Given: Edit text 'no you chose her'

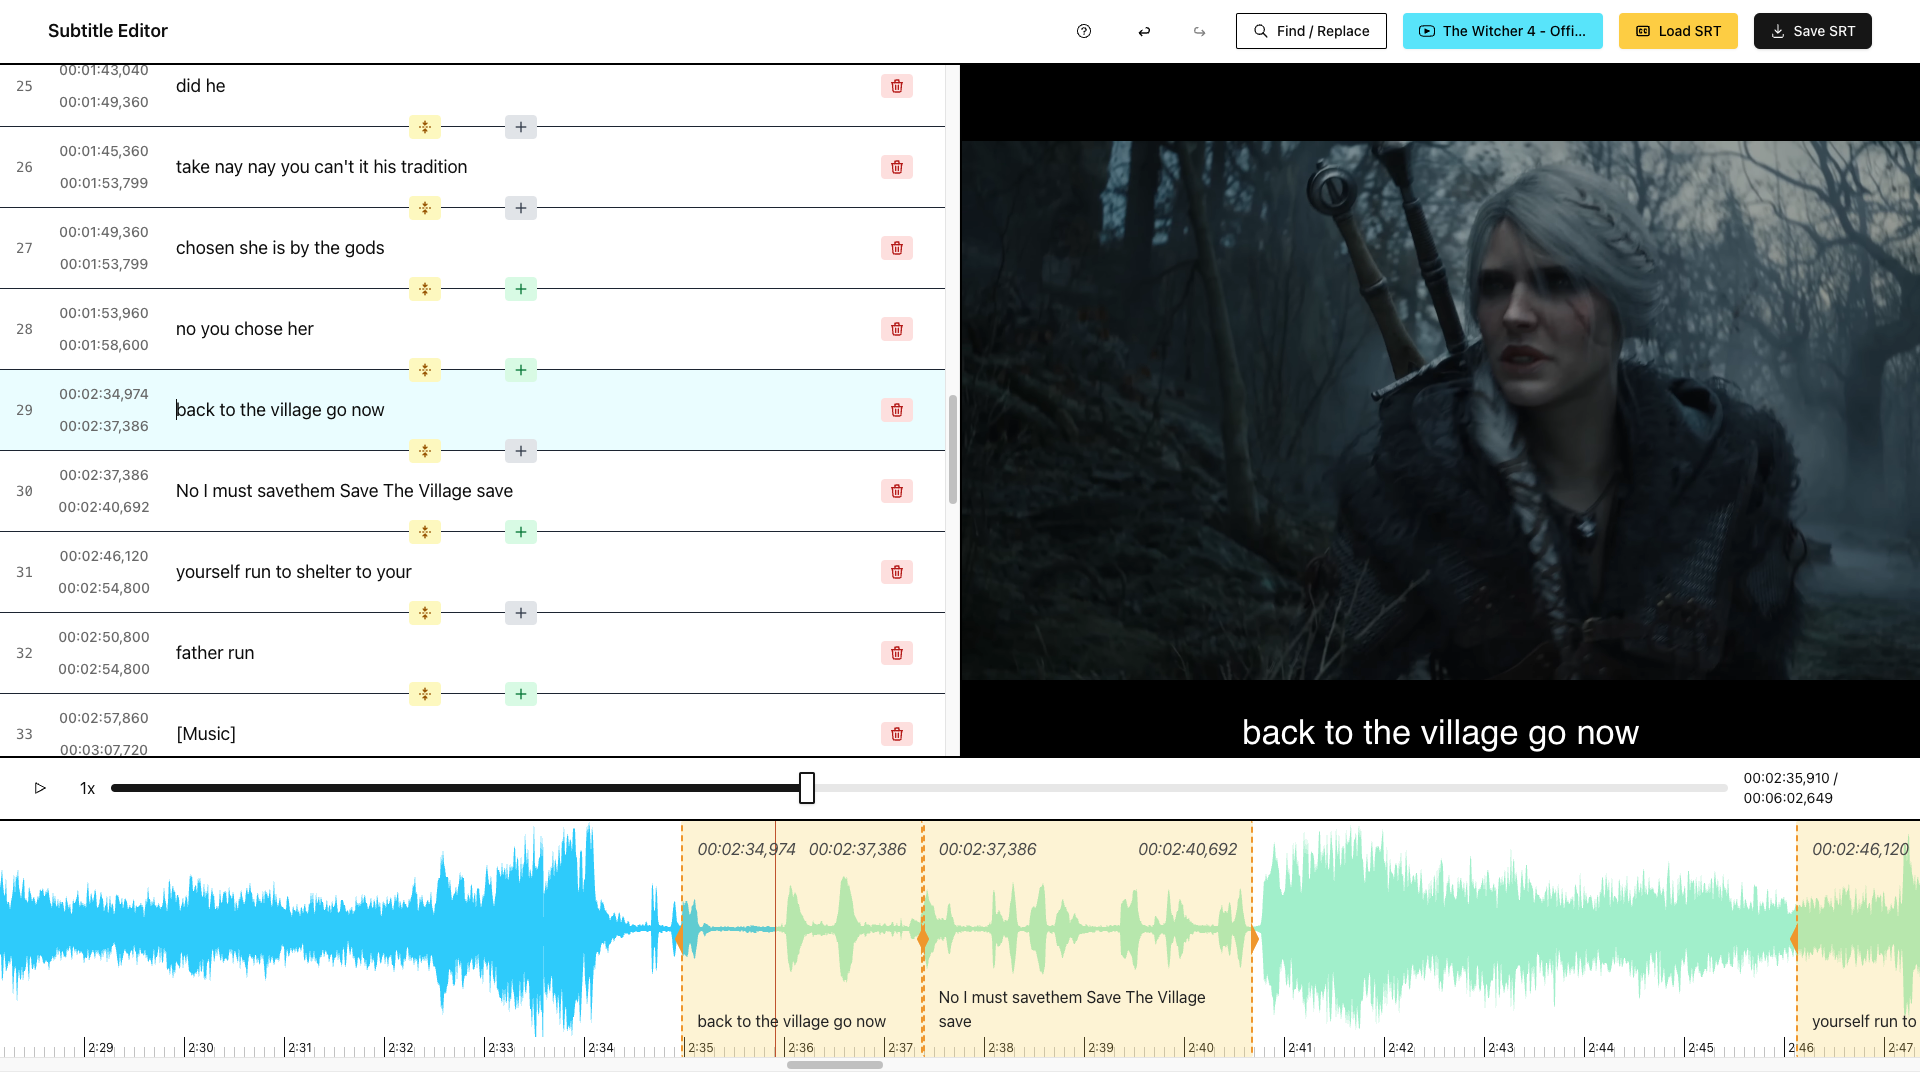Looking at the screenshot, I should [x=245, y=329].
